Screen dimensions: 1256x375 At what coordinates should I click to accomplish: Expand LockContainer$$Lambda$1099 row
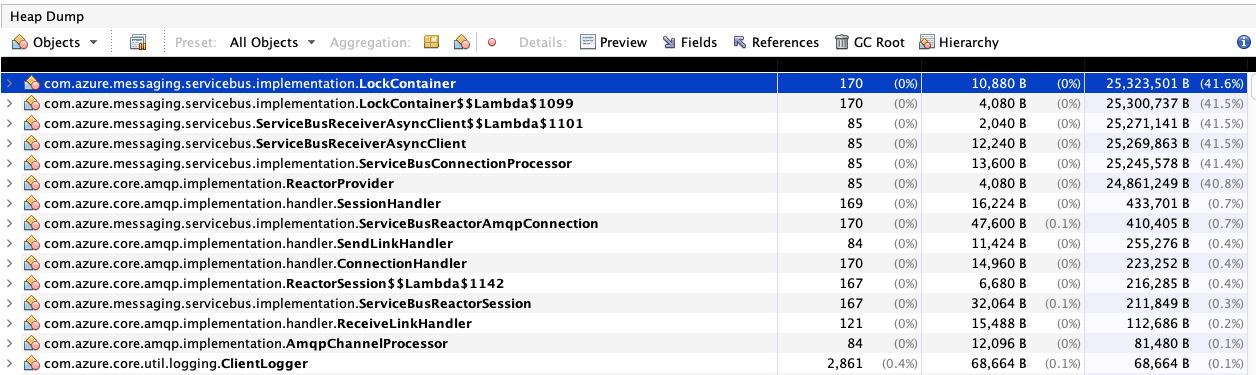(x=10, y=104)
